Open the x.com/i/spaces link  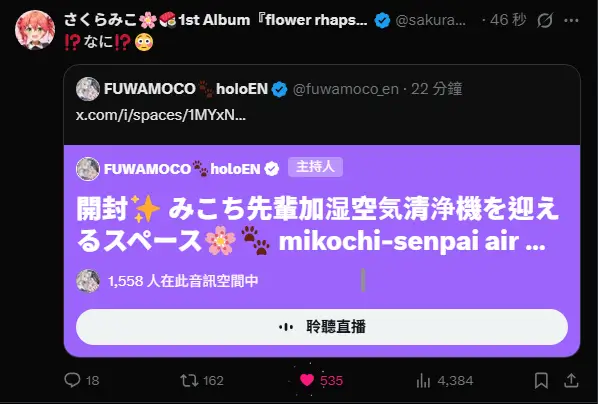pyautogui.click(x=161, y=115)
